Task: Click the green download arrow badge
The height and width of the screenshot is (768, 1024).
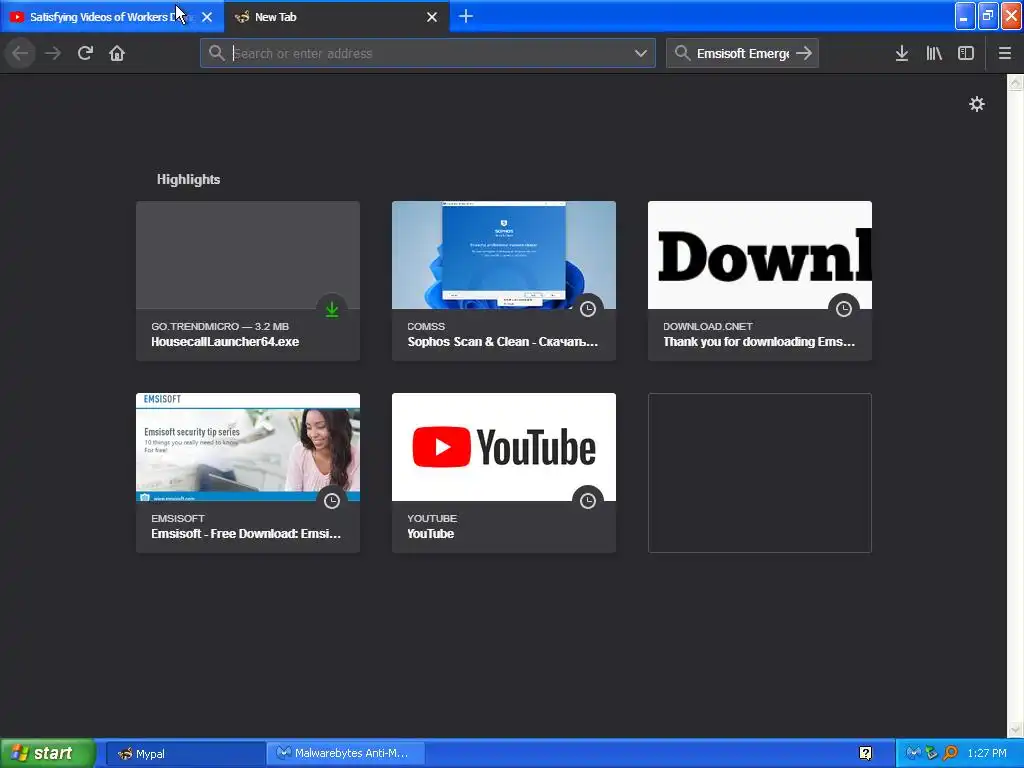Action: click(x=332, y=309)
